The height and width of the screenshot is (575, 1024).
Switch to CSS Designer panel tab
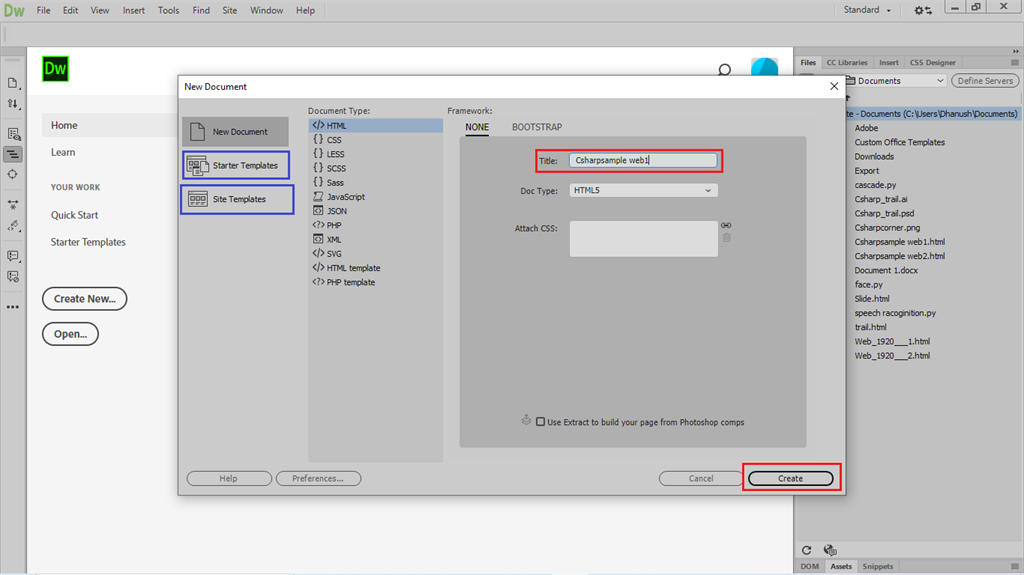point(933,63)
